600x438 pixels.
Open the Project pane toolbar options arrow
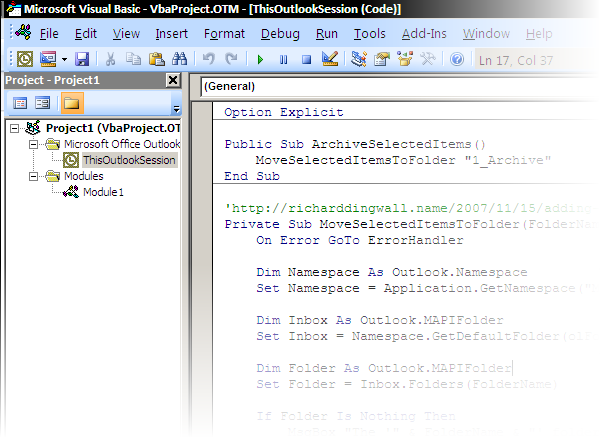pyautogui.click(x=176, y=109)
